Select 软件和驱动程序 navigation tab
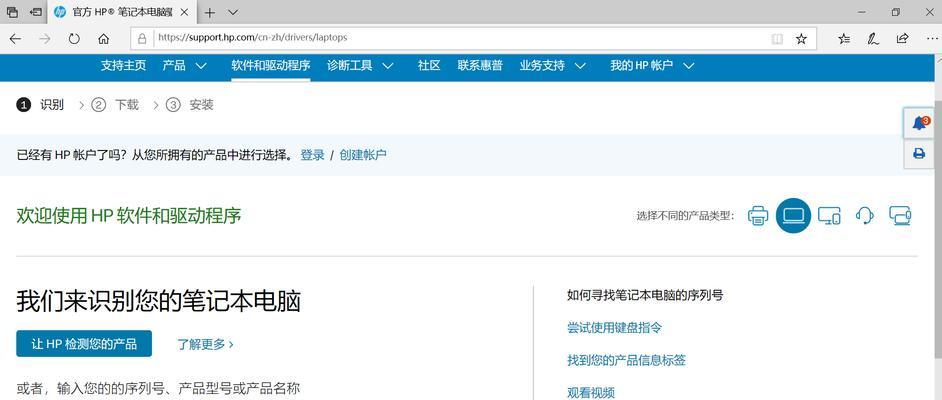942x400 pixels. coord(270,65)
